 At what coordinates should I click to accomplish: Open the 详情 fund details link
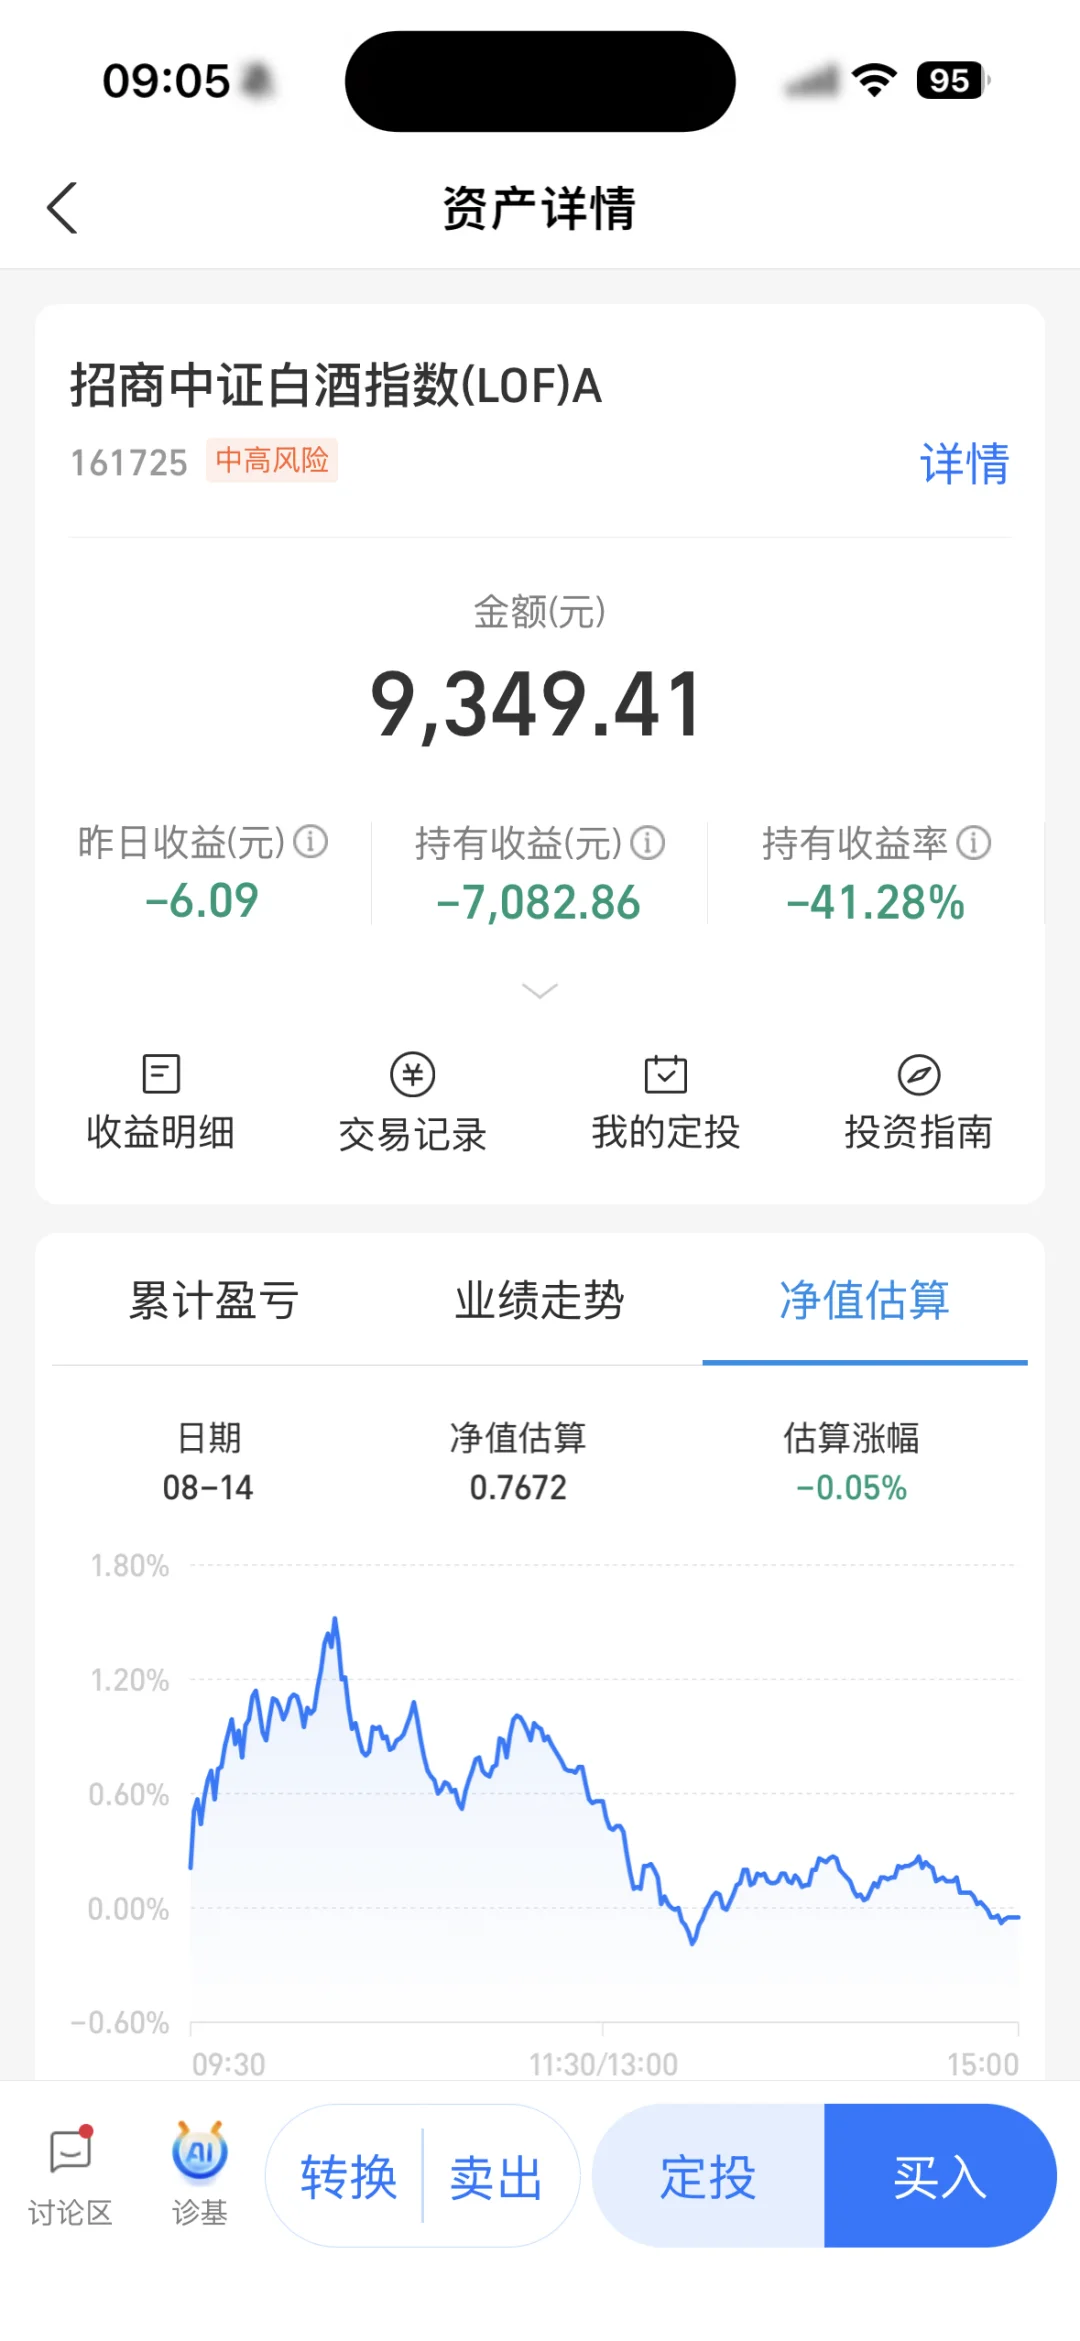point(964,464)
